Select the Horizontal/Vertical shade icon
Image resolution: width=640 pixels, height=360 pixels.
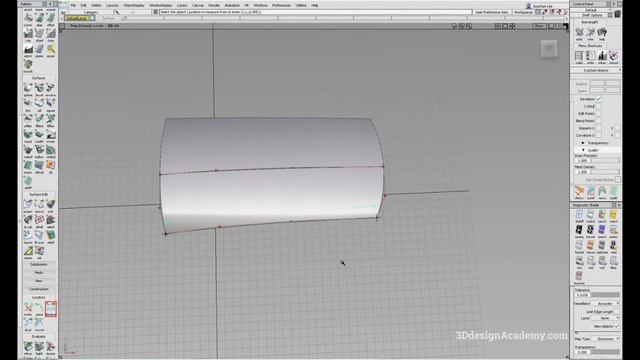point(591,231)
